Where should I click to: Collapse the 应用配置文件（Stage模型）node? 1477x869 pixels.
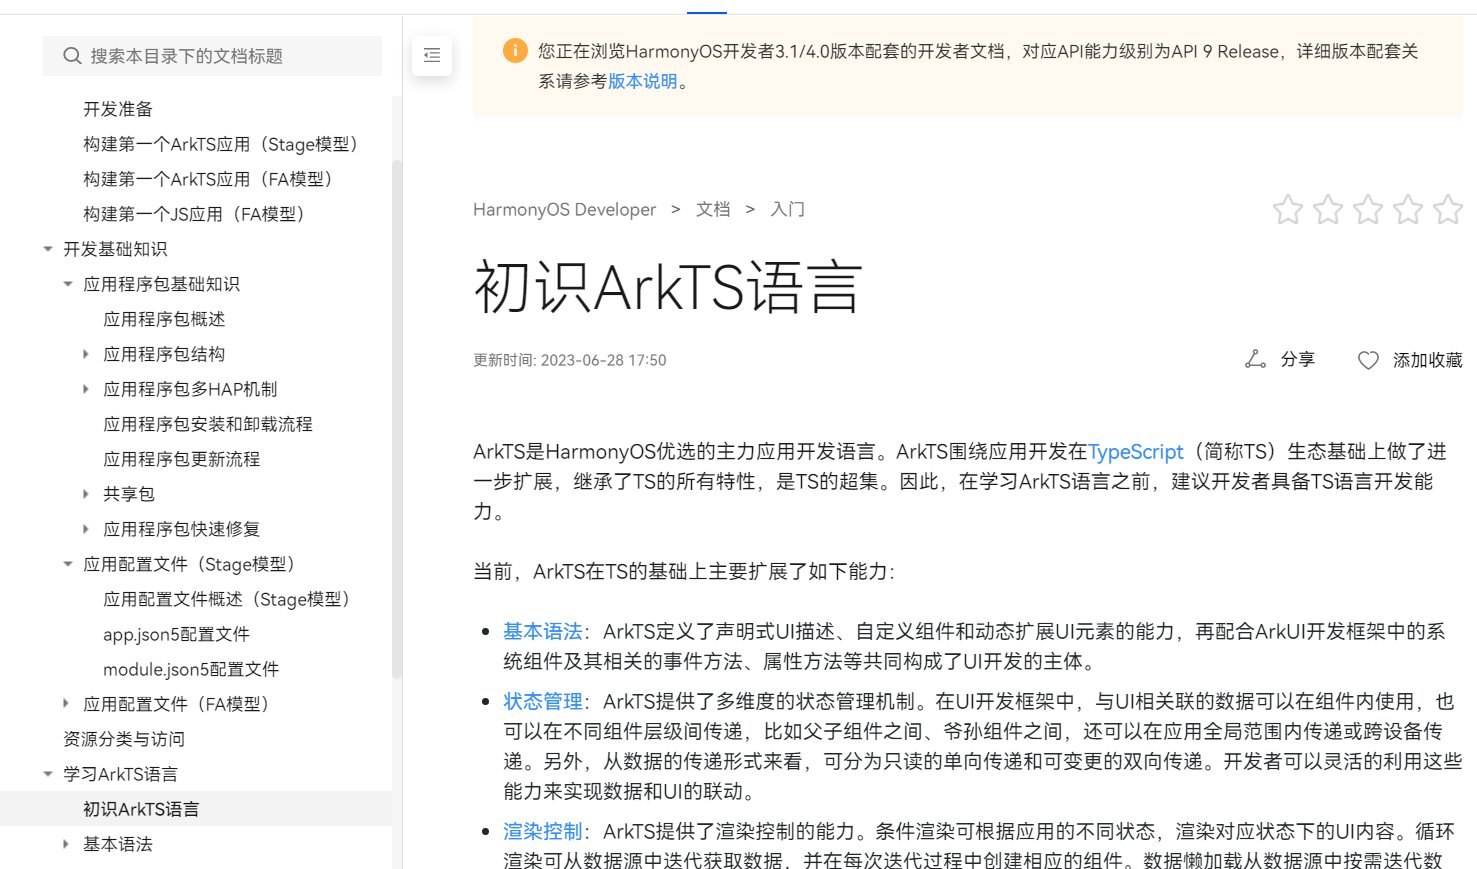tap(67, 564)
